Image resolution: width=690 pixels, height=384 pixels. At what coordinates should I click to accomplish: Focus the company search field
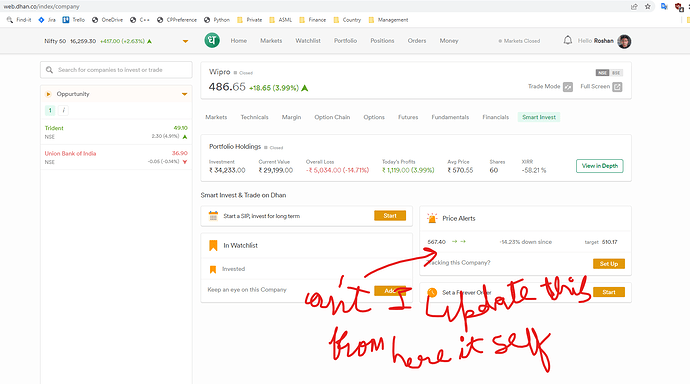(x=116, y=70)
